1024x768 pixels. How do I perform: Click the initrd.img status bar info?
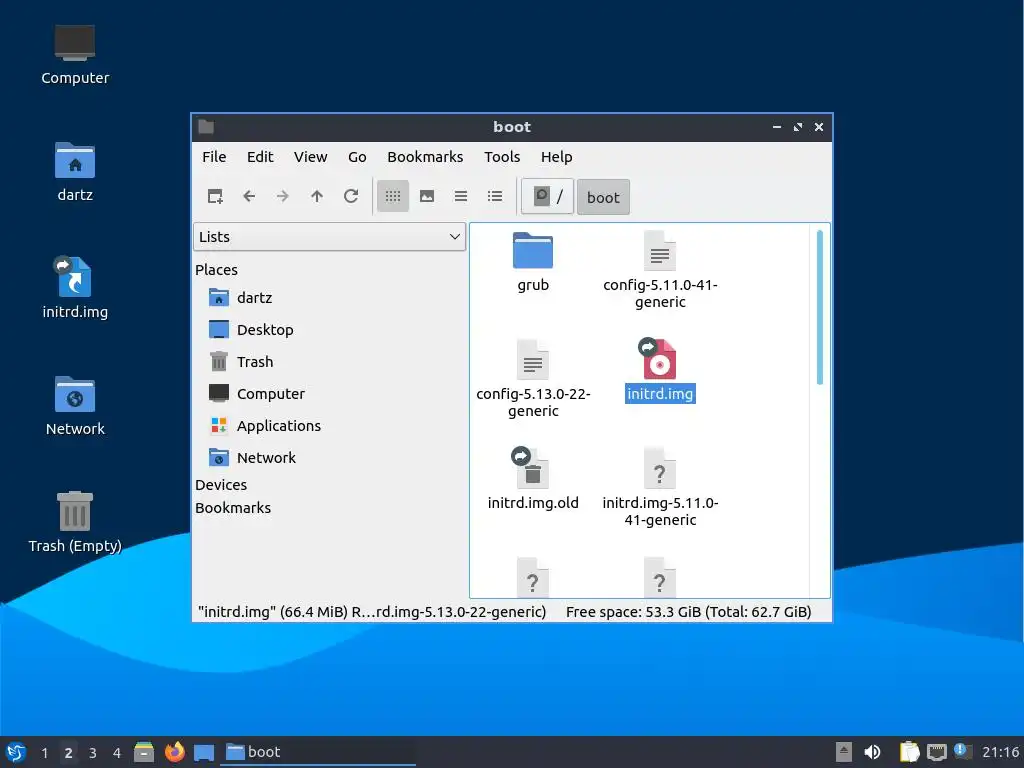coord(372,612)
